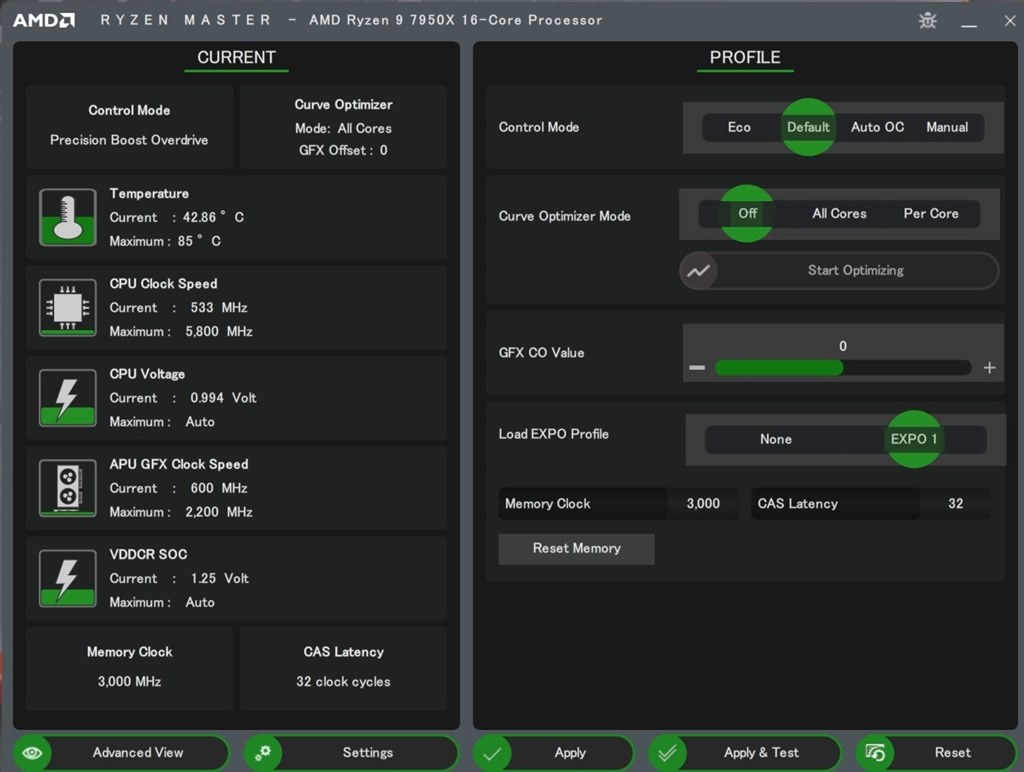Click the thermometer Temperature icon
The image size is (1024, 772).
coord(67,217)
